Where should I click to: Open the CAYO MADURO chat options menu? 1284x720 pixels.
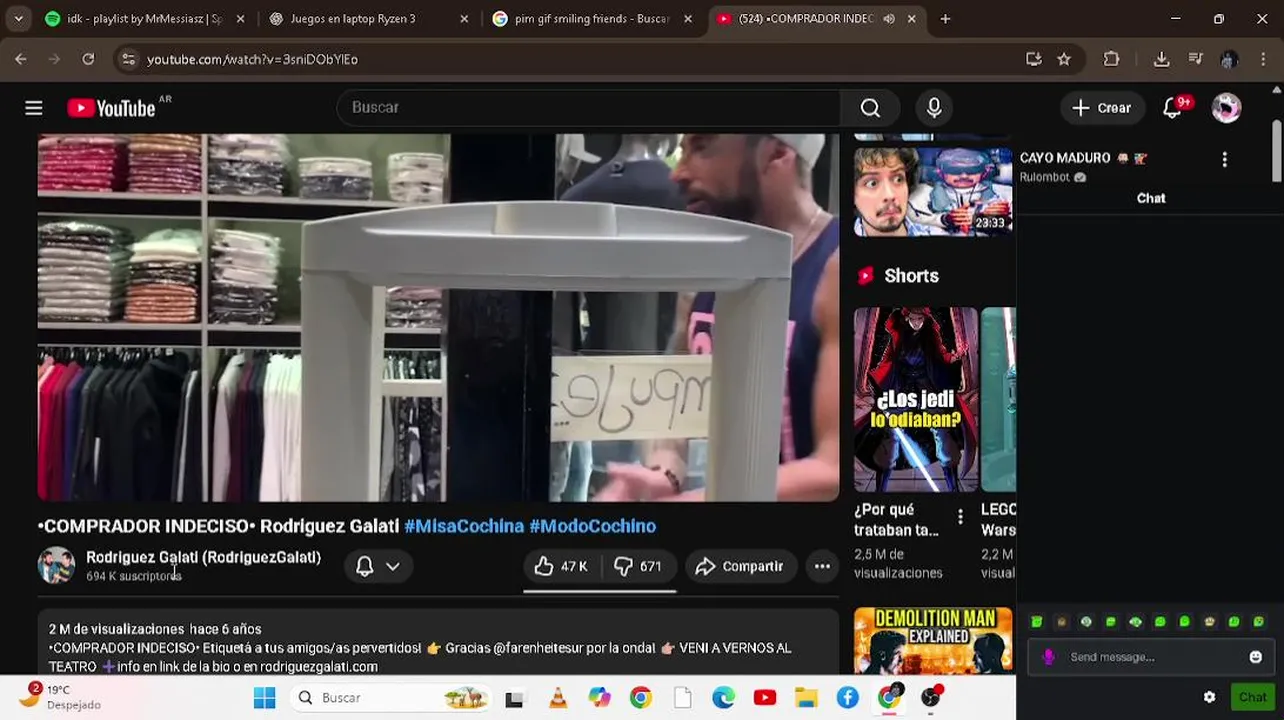1225,160
